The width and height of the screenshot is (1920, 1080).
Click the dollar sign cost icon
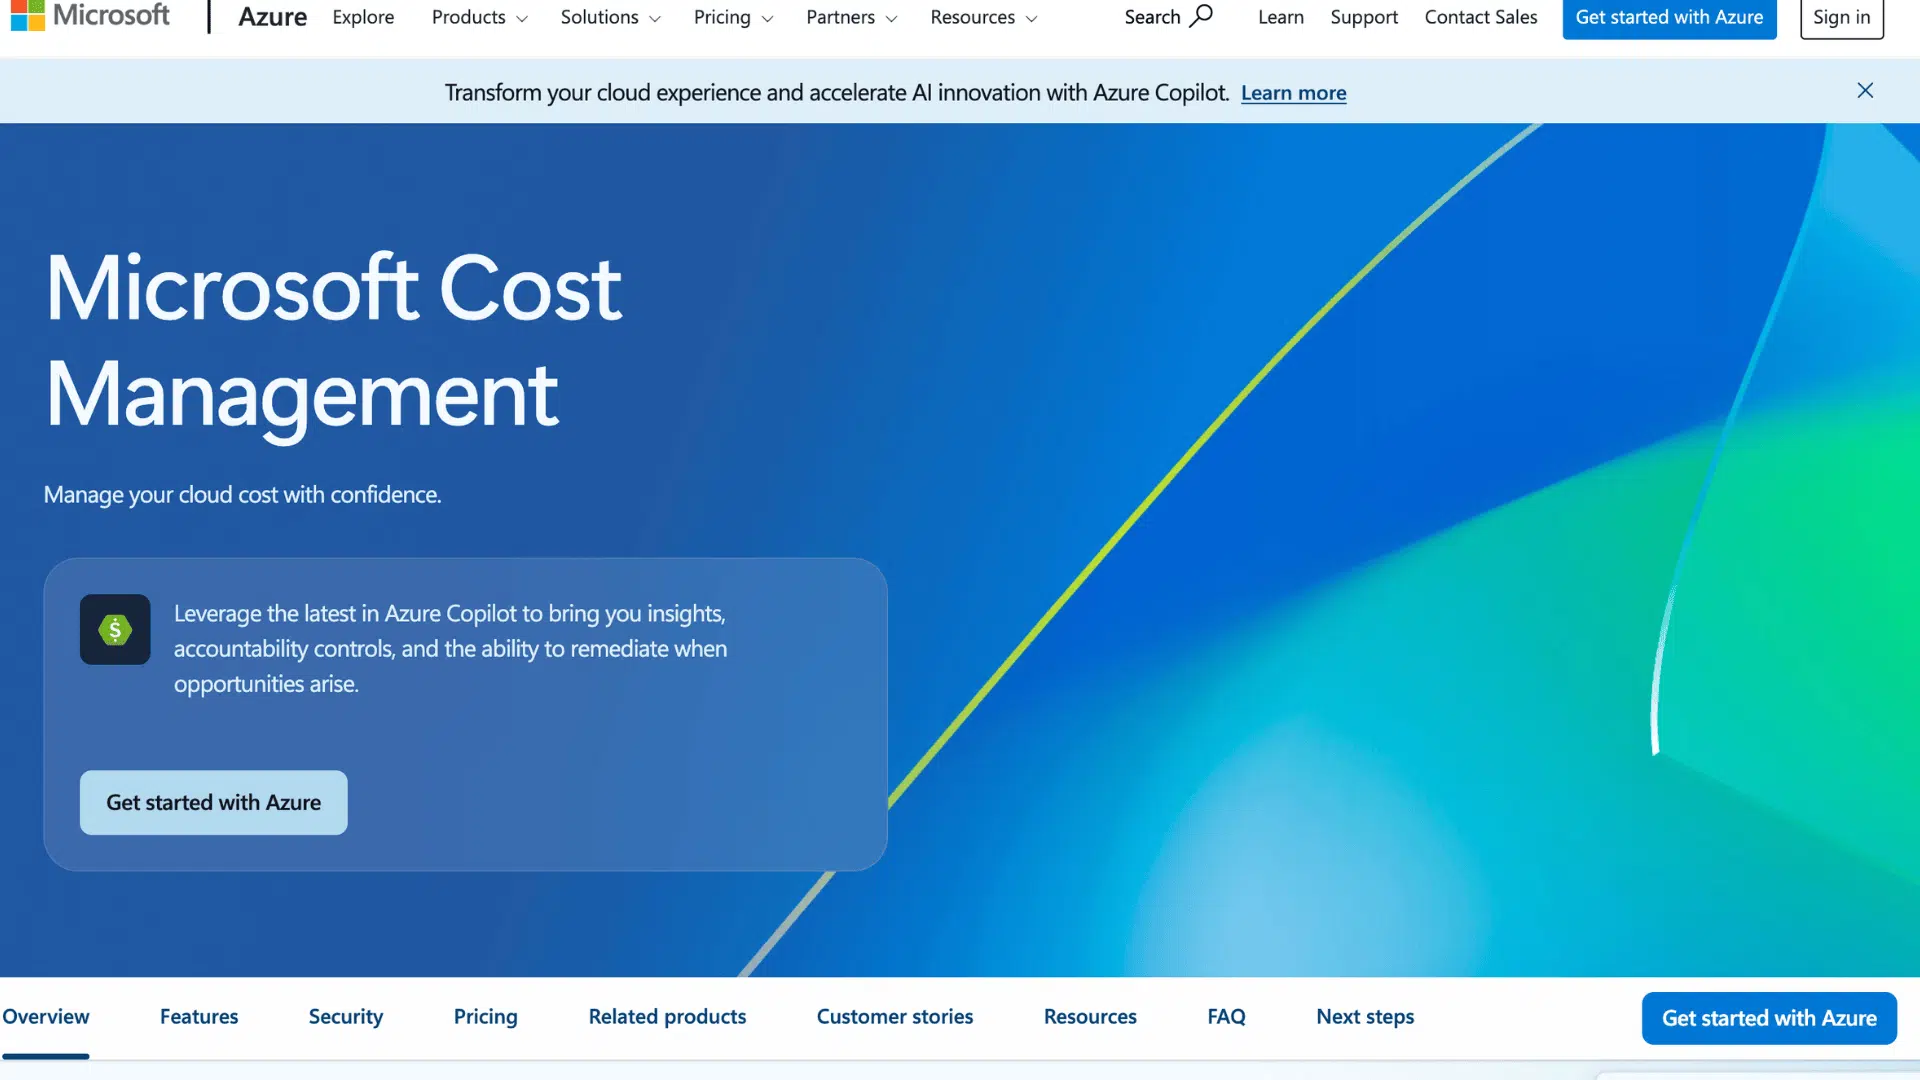click(x=115, y=630)
